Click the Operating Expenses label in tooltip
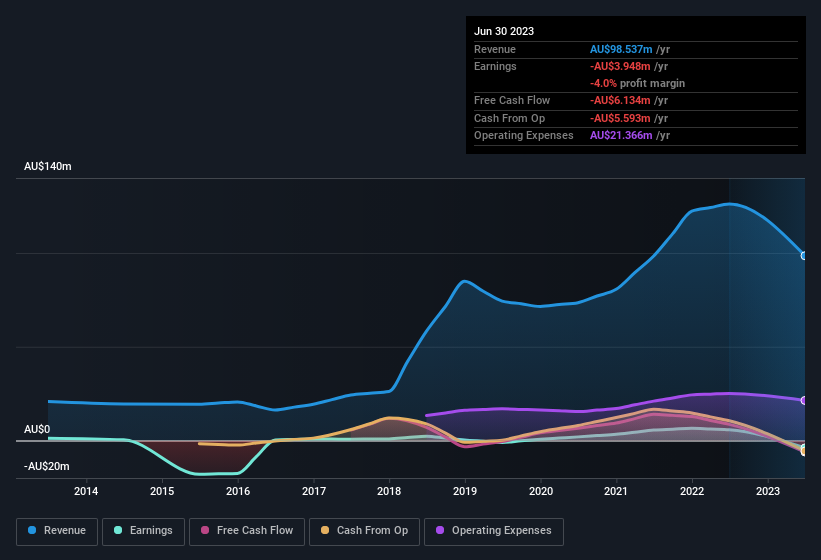The image size is (821, 560). (x=524, y=136)
